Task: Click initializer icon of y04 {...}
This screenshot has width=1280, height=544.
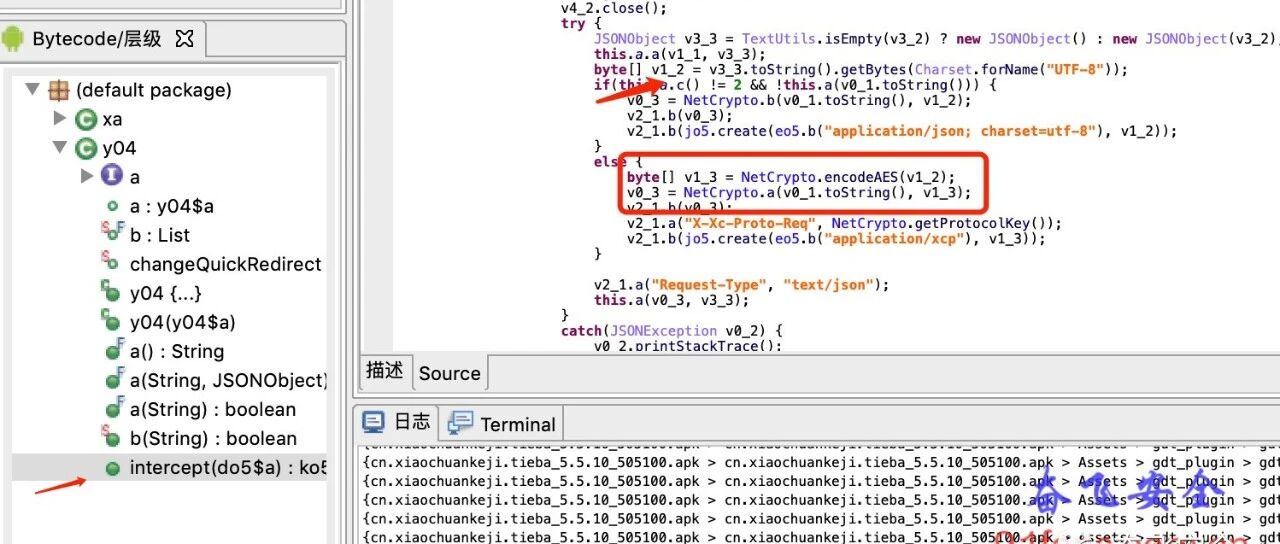Action: pos(112,293)
